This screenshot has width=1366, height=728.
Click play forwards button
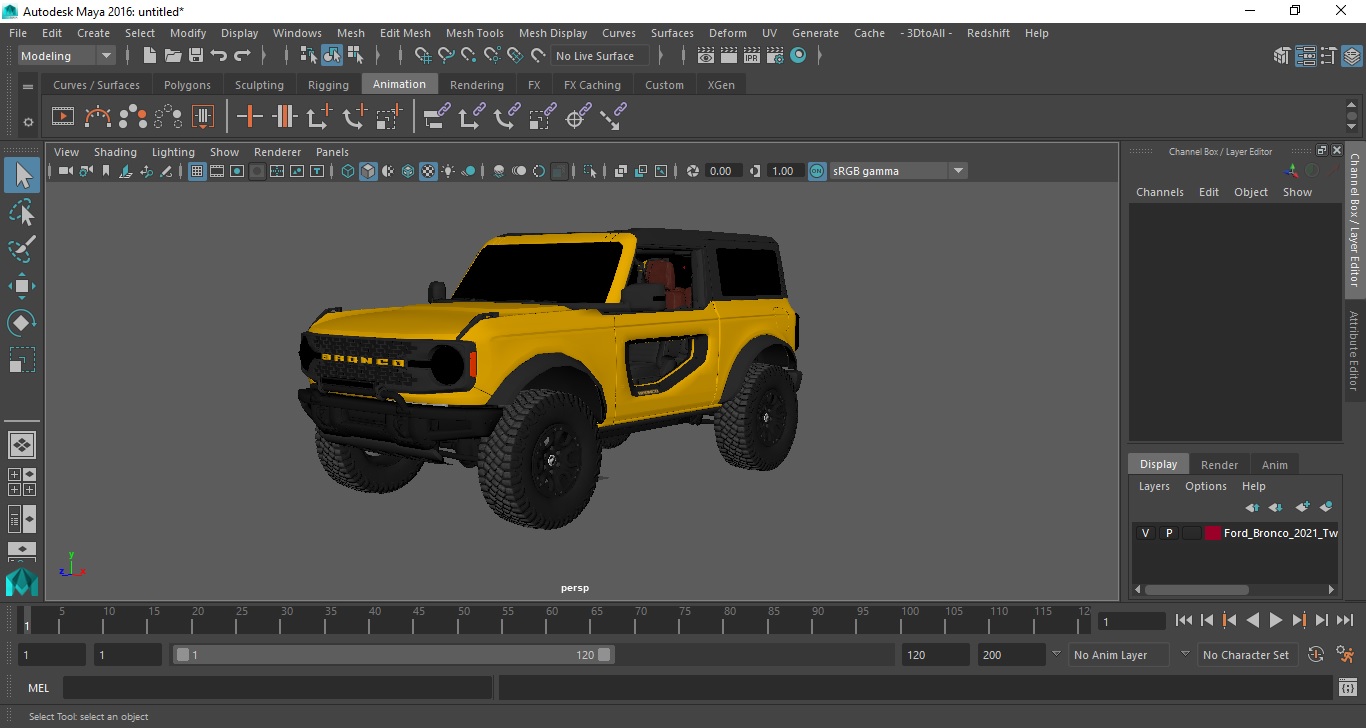(1276, 620)
